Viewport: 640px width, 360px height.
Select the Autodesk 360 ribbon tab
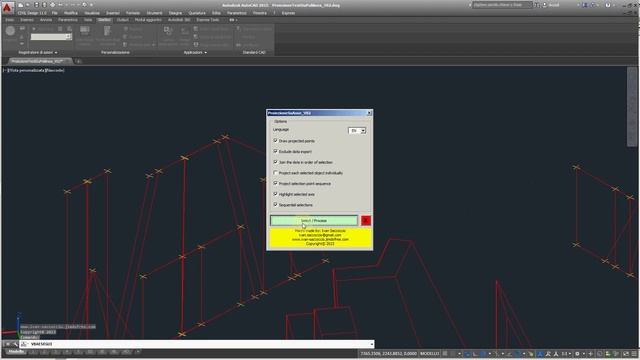[179, 20]
